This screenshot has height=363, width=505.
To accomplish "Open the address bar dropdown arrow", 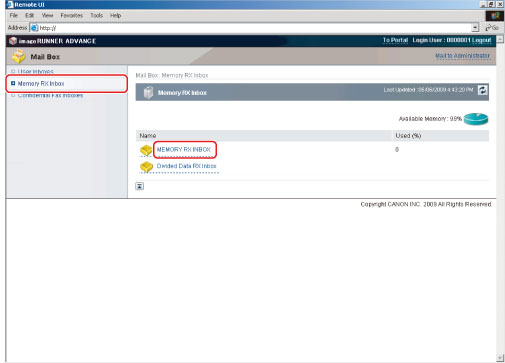I will (x=475, y=28).
